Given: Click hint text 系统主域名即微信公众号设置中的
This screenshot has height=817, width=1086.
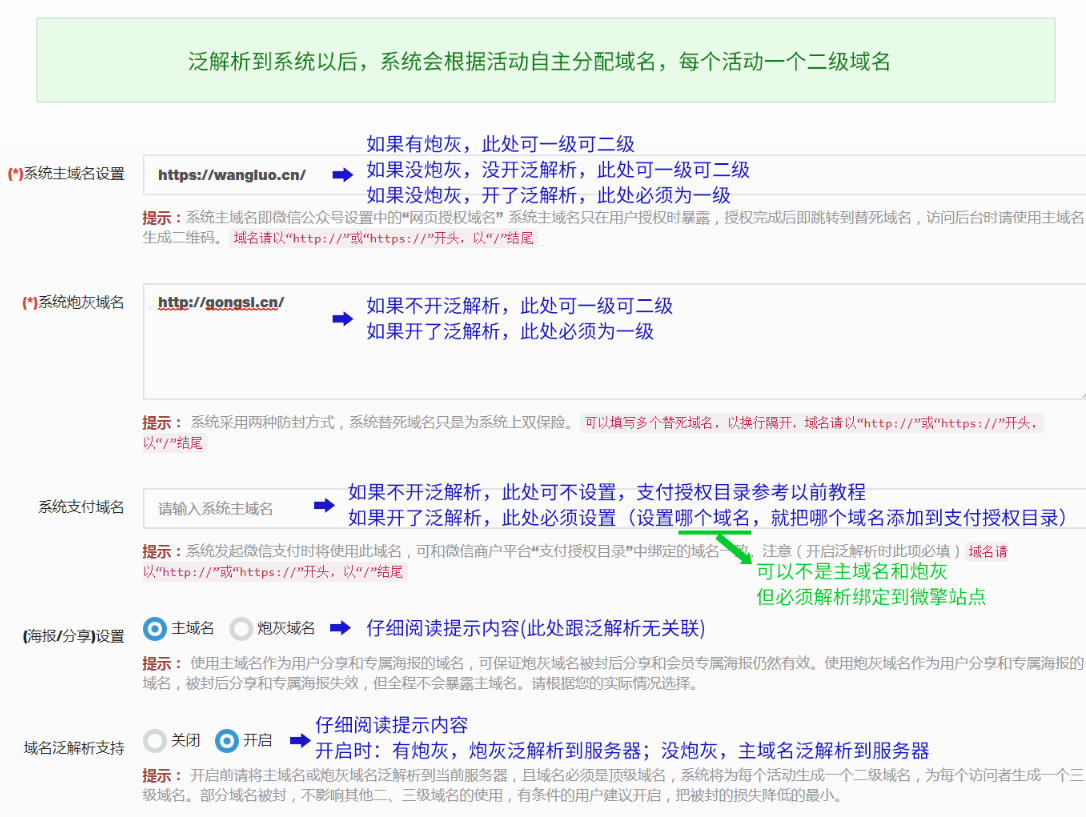Looking at the screenshot, I should pos(294,218).
